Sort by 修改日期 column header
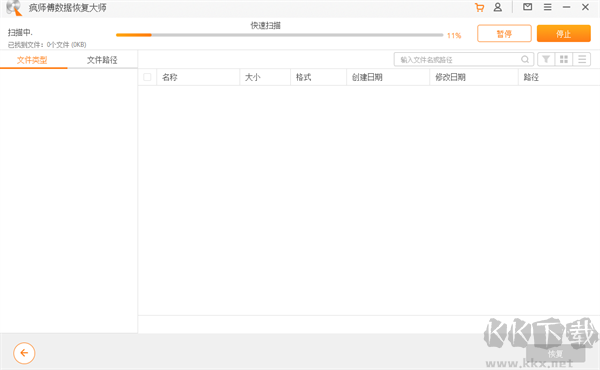 474,77
